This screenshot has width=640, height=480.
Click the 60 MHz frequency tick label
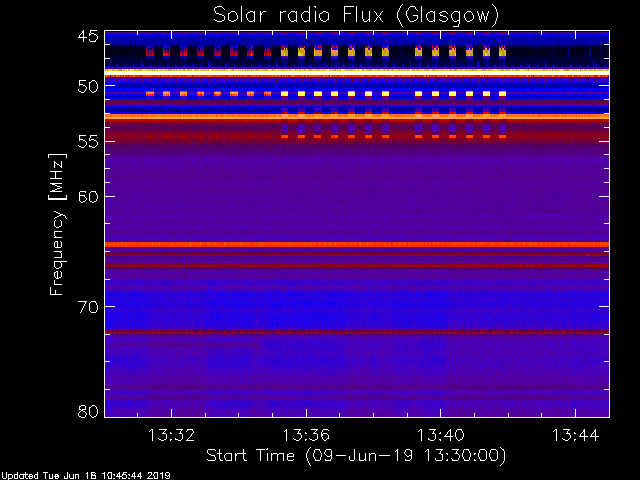(x=88, y=196)
